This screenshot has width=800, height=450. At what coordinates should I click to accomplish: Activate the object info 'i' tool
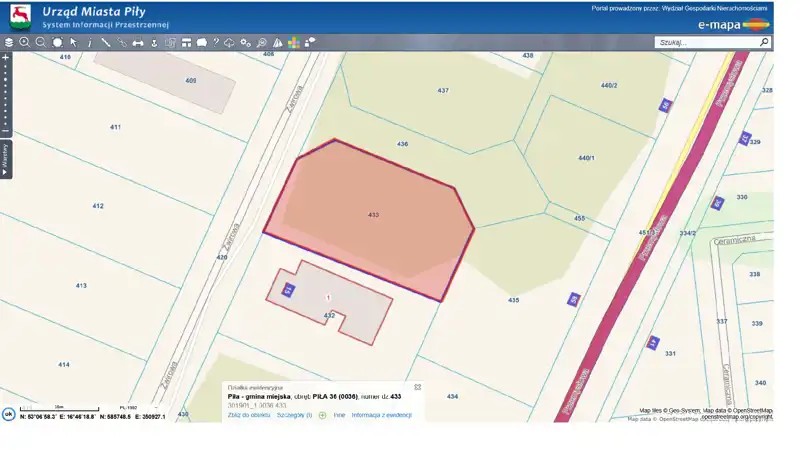(x=89, y=43)
